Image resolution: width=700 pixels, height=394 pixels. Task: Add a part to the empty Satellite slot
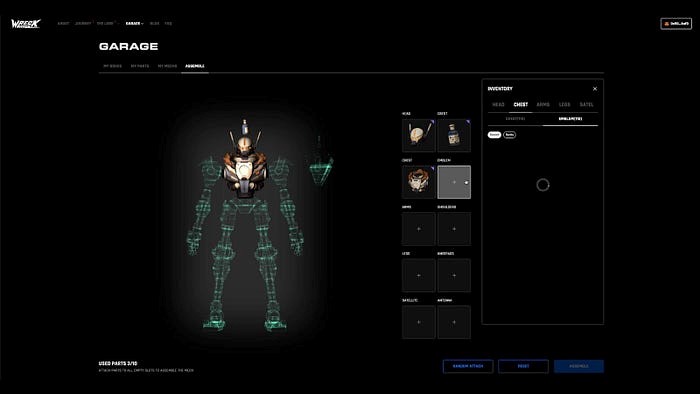click(418, 322)
